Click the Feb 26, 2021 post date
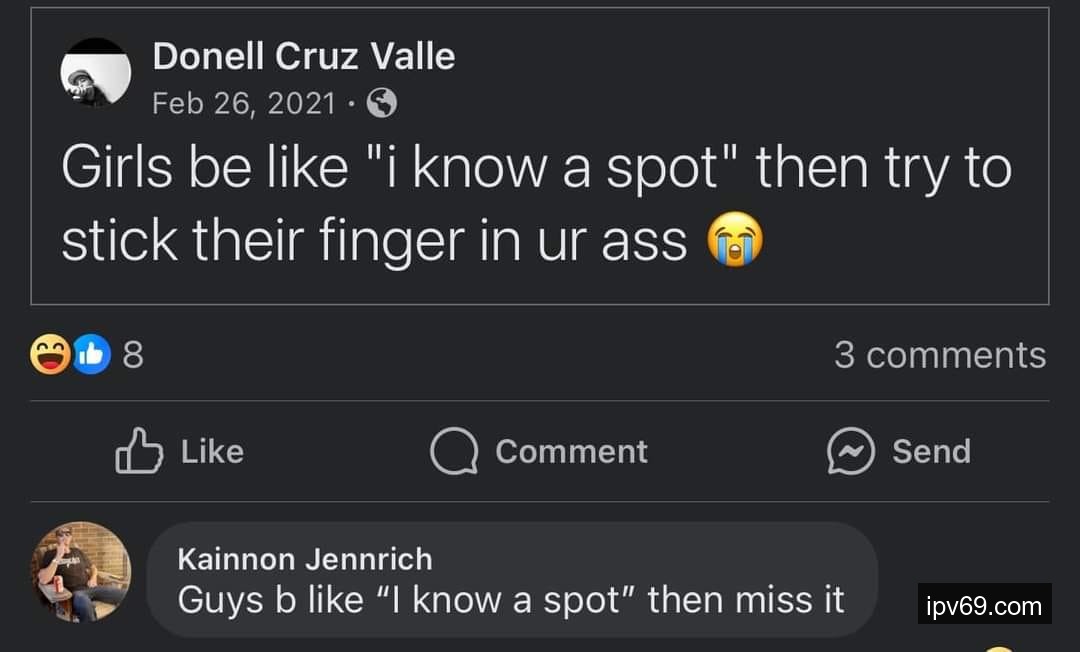Screen dimensions: 1080x652 click(243, 102)
